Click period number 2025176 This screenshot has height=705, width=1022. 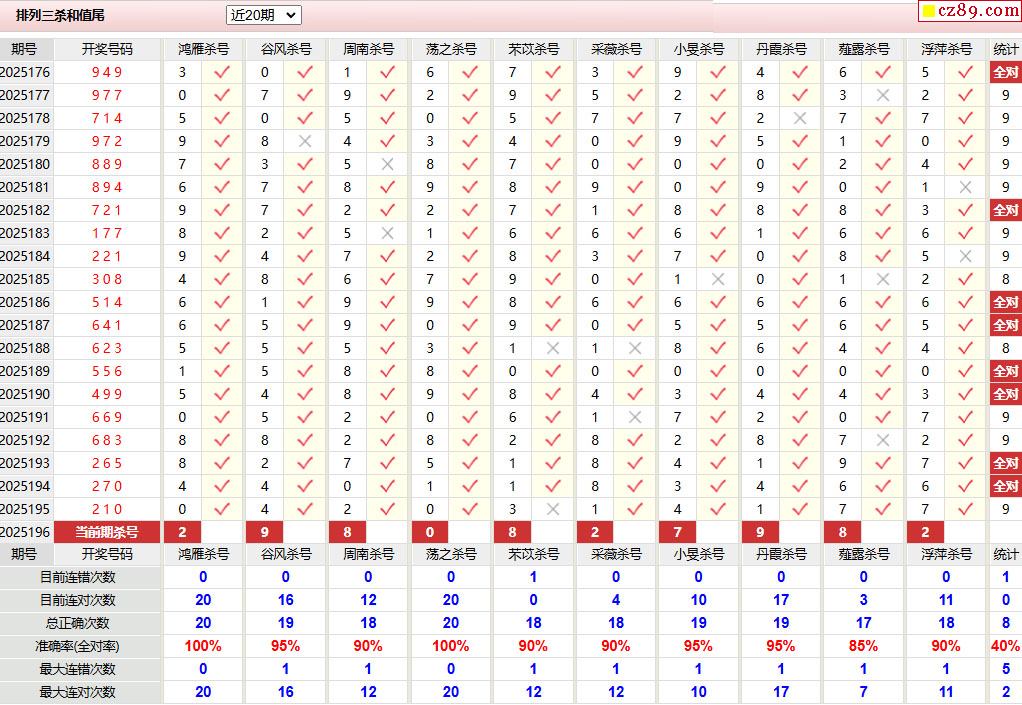pyautogui.click(x=25, y=72)
